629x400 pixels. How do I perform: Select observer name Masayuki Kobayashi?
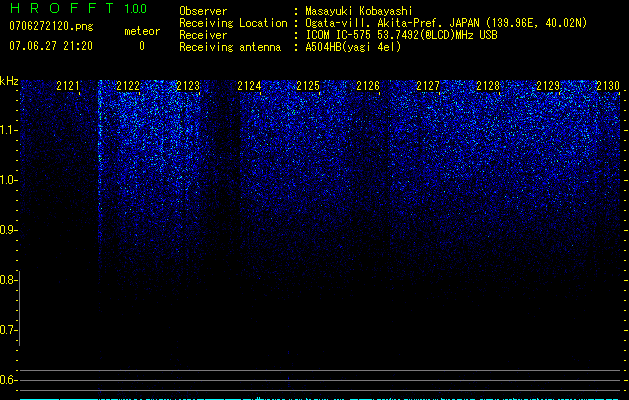click(359, 11)
